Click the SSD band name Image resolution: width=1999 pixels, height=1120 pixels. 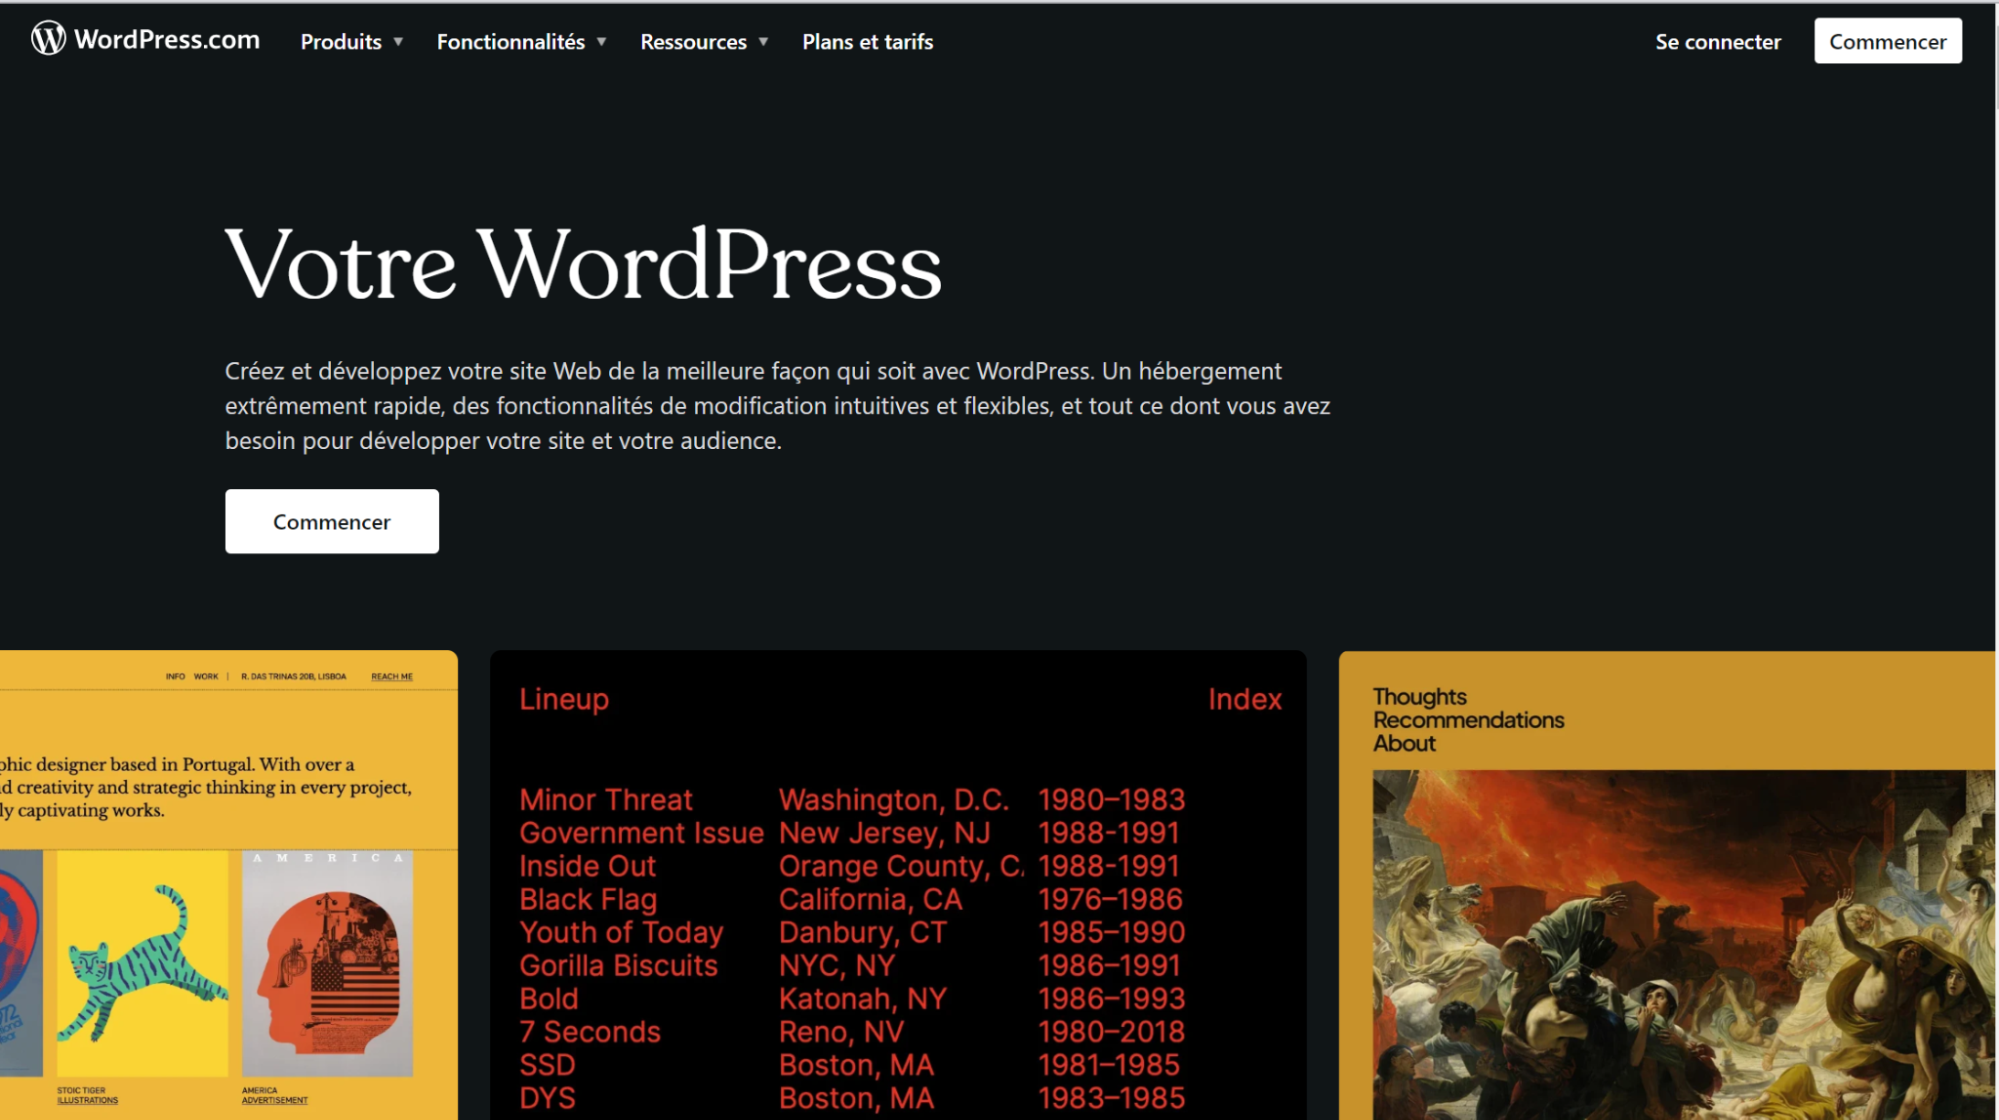point(547,1064)
